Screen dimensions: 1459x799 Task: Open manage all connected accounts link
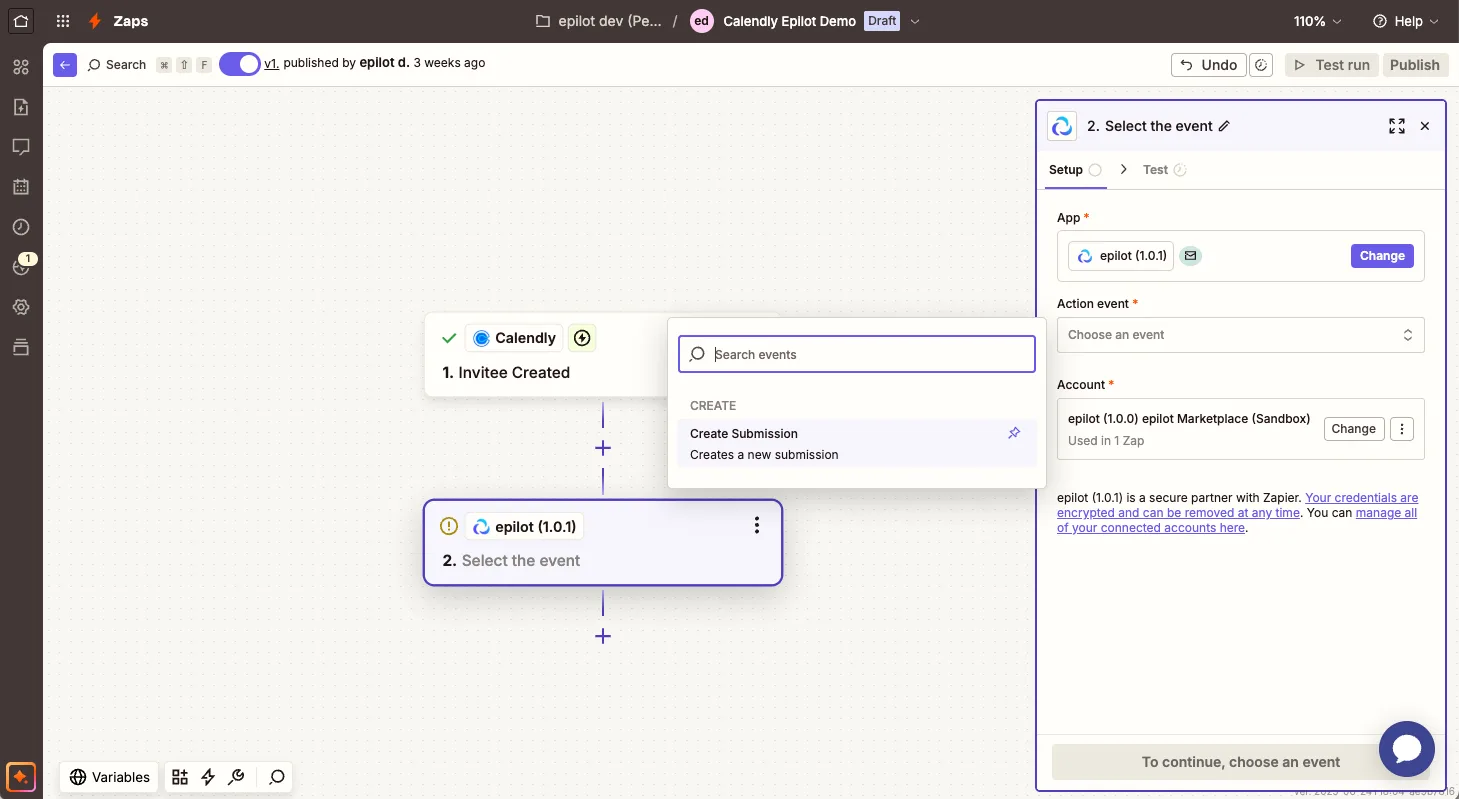click(1237, 520)
